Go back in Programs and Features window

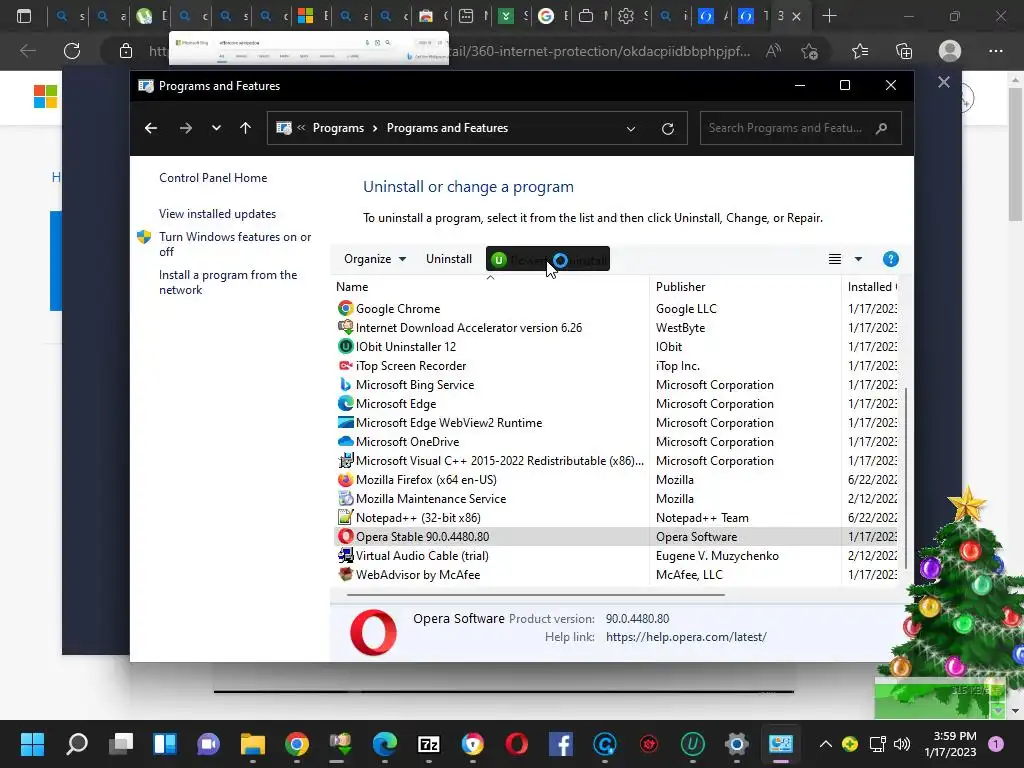click(x=151, y=128)
